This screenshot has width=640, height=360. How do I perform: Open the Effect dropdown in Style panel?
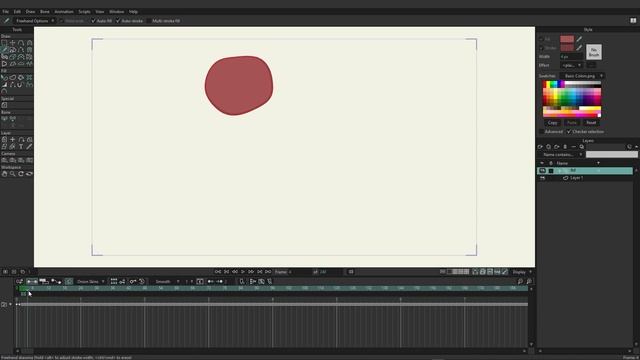571,65
